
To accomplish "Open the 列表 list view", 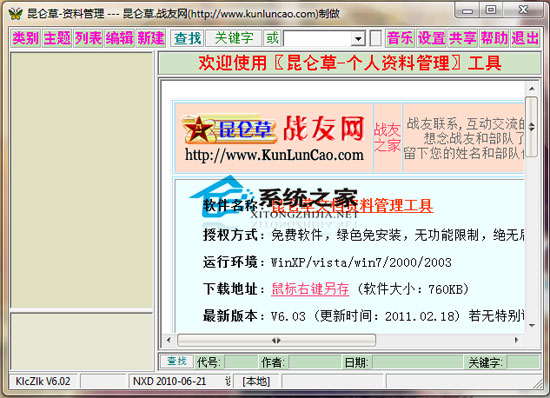I will pos(88,38).
